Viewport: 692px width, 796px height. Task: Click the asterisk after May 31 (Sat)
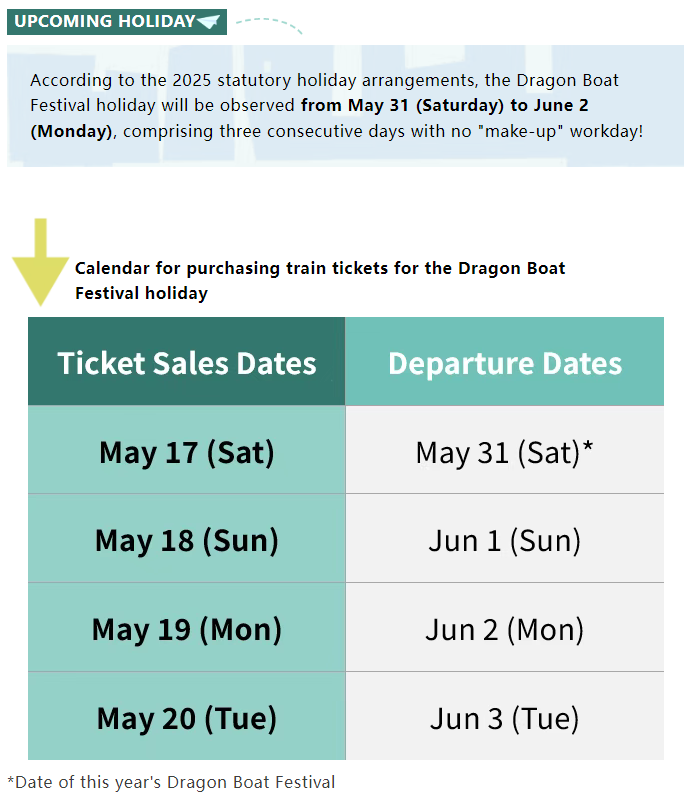(x=587, y=447)
